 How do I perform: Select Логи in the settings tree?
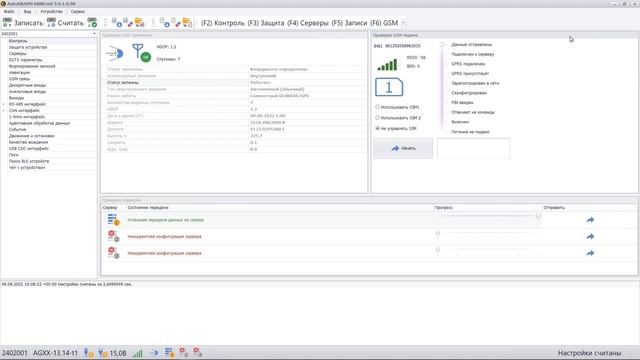[x=13, y=155]
